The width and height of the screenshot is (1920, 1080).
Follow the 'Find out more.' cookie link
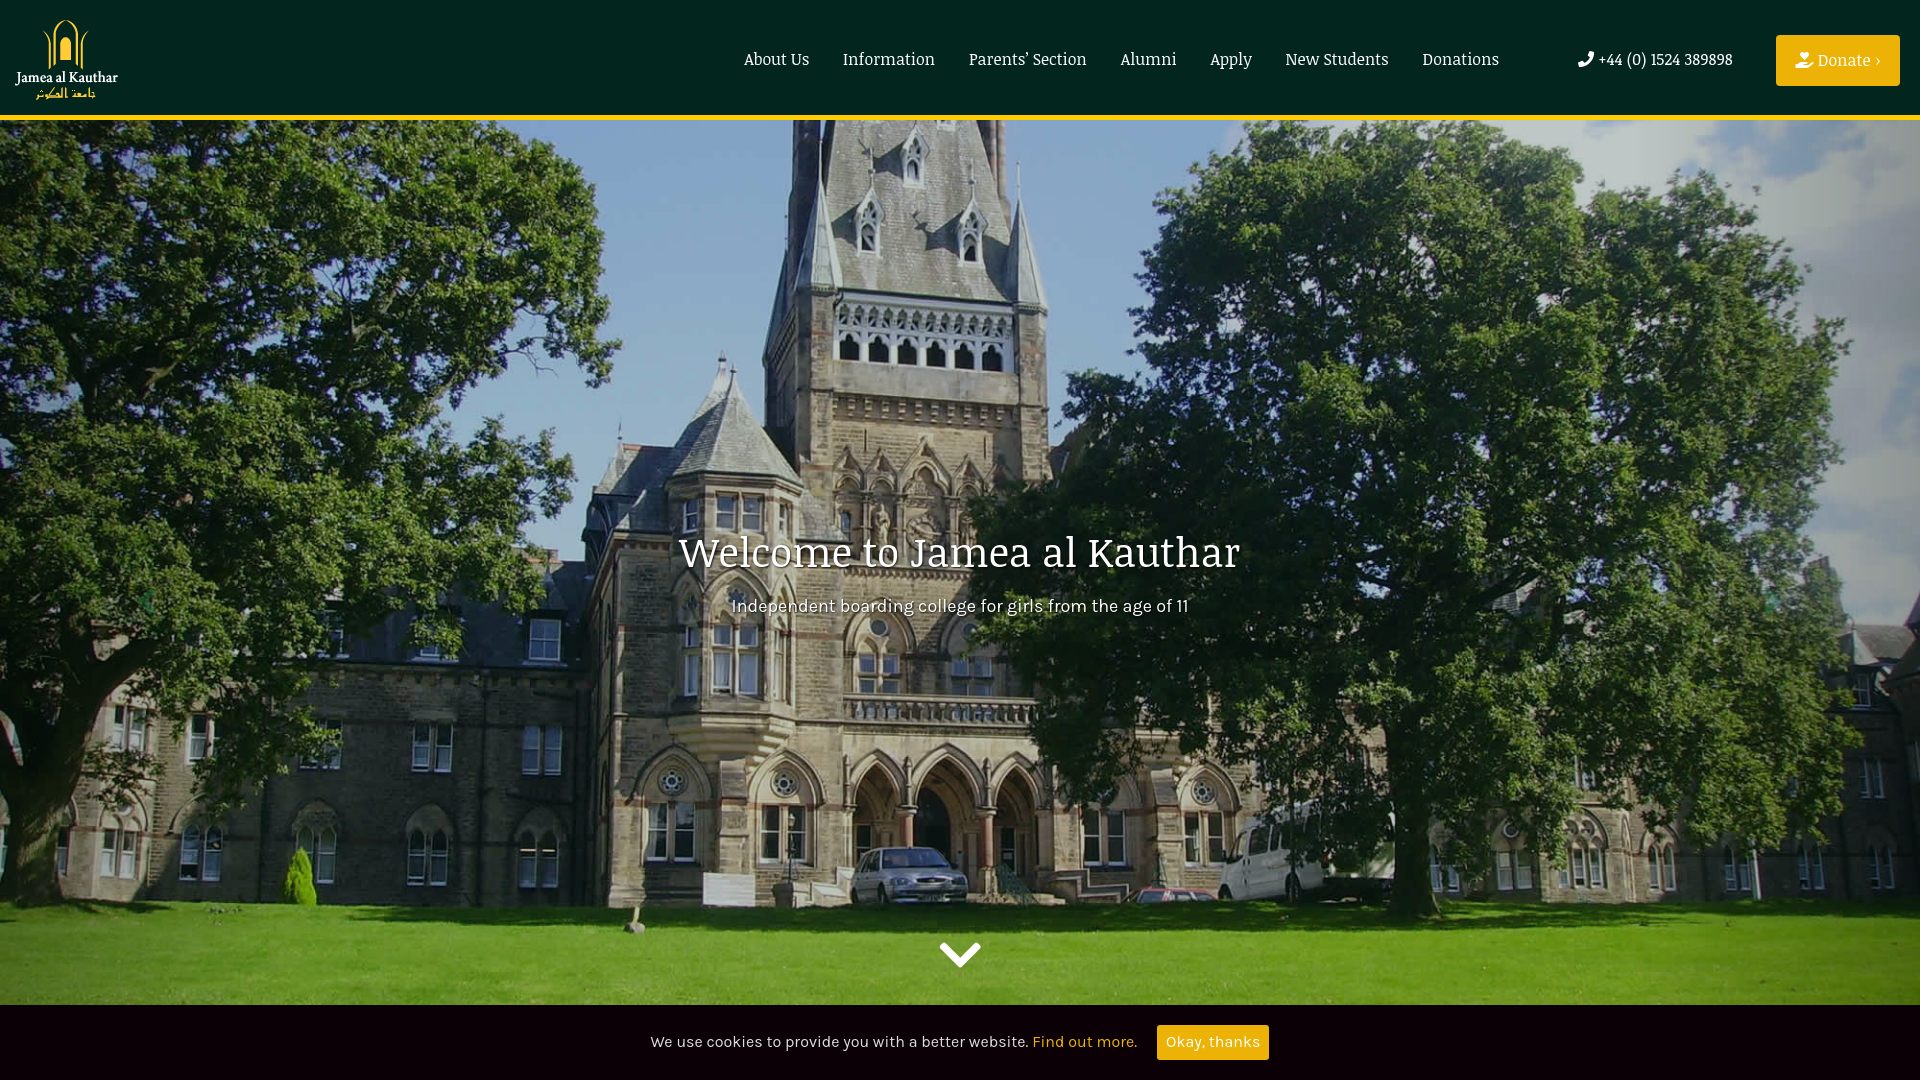click(x=1084, y=1042)
